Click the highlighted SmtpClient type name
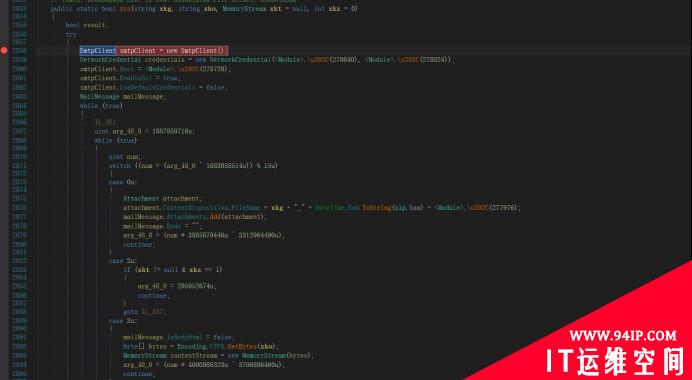 click(98, 51)
